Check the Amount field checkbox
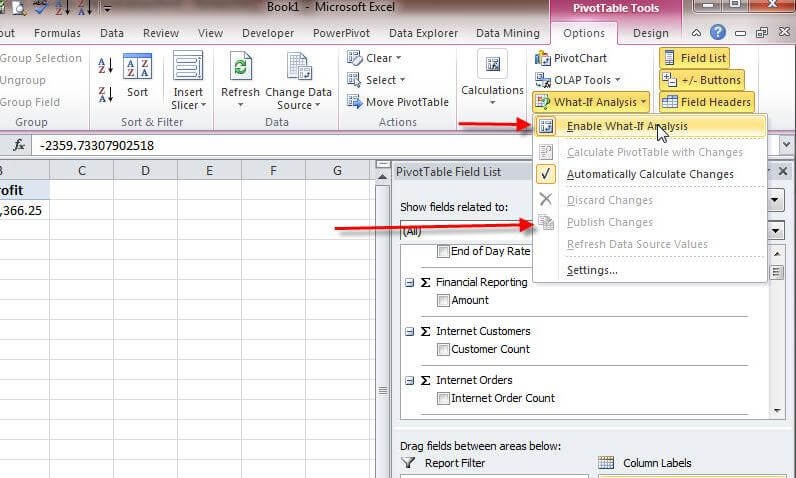This screenshot has height=478, width=796. [443, 300]
